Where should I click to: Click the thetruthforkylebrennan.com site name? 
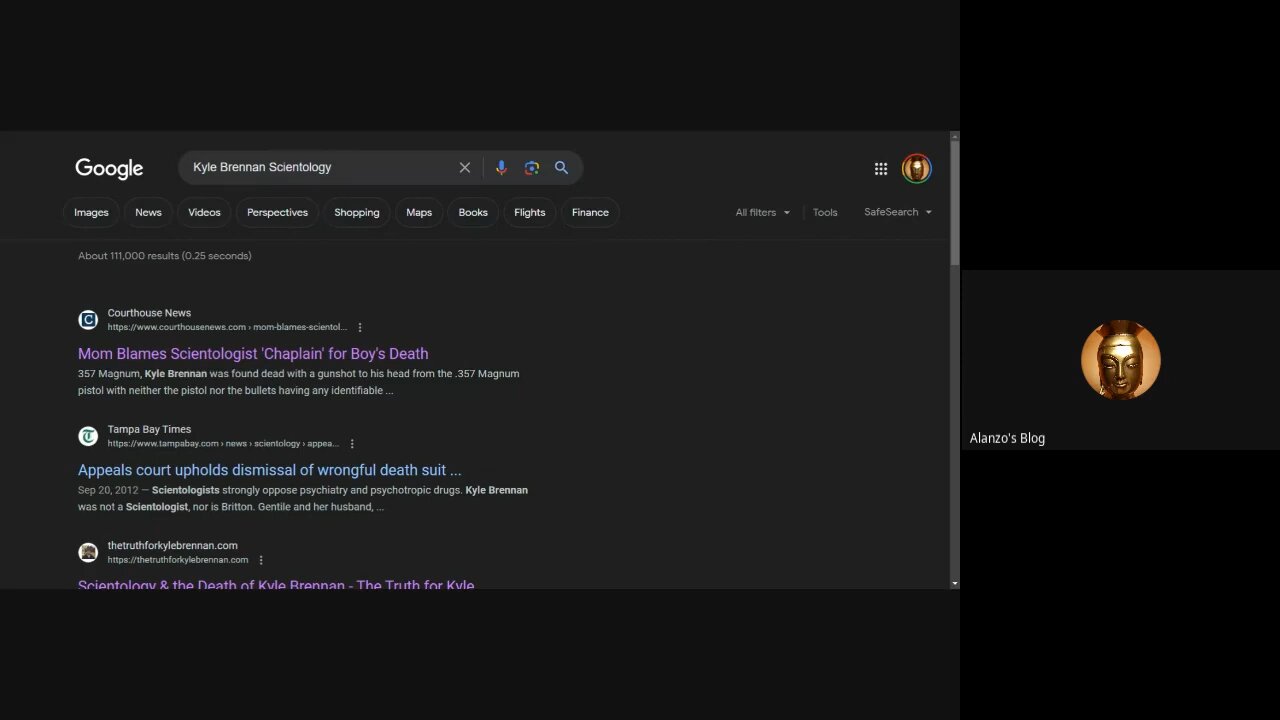172,545
